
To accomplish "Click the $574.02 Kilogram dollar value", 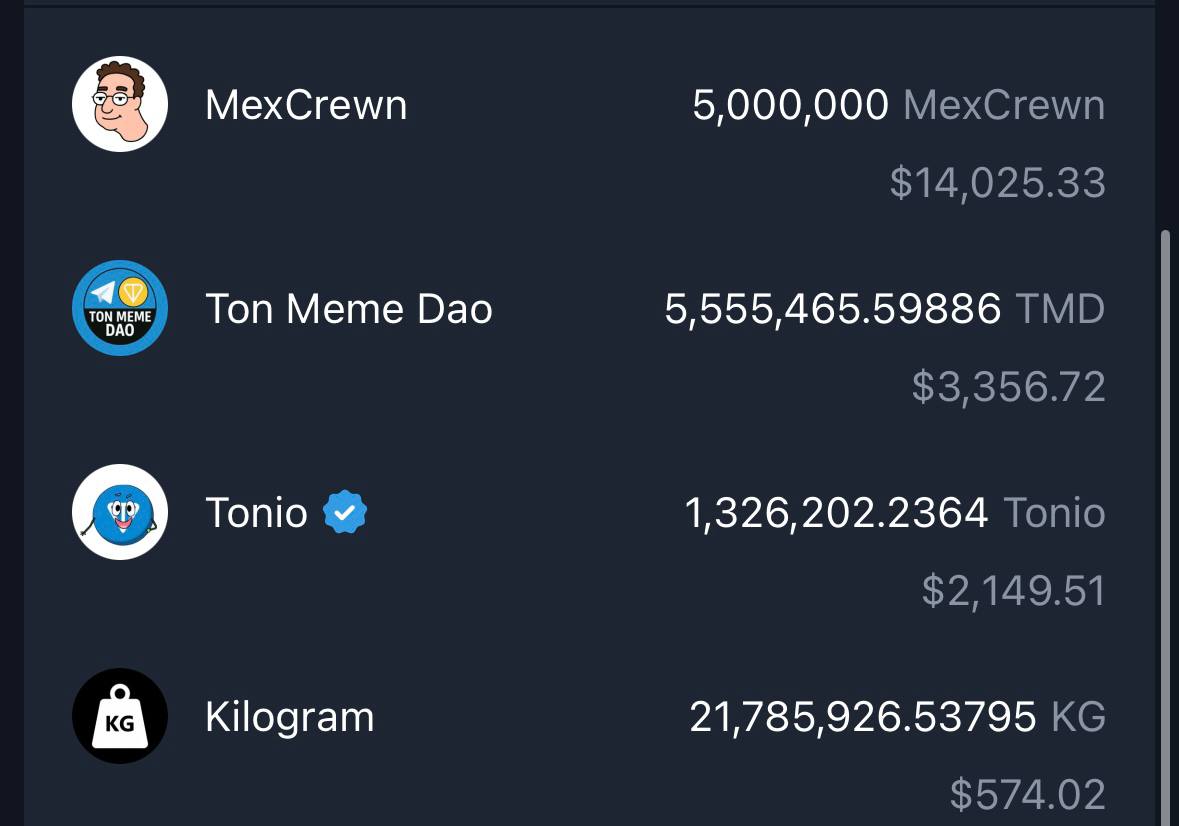I will 1027,794.
